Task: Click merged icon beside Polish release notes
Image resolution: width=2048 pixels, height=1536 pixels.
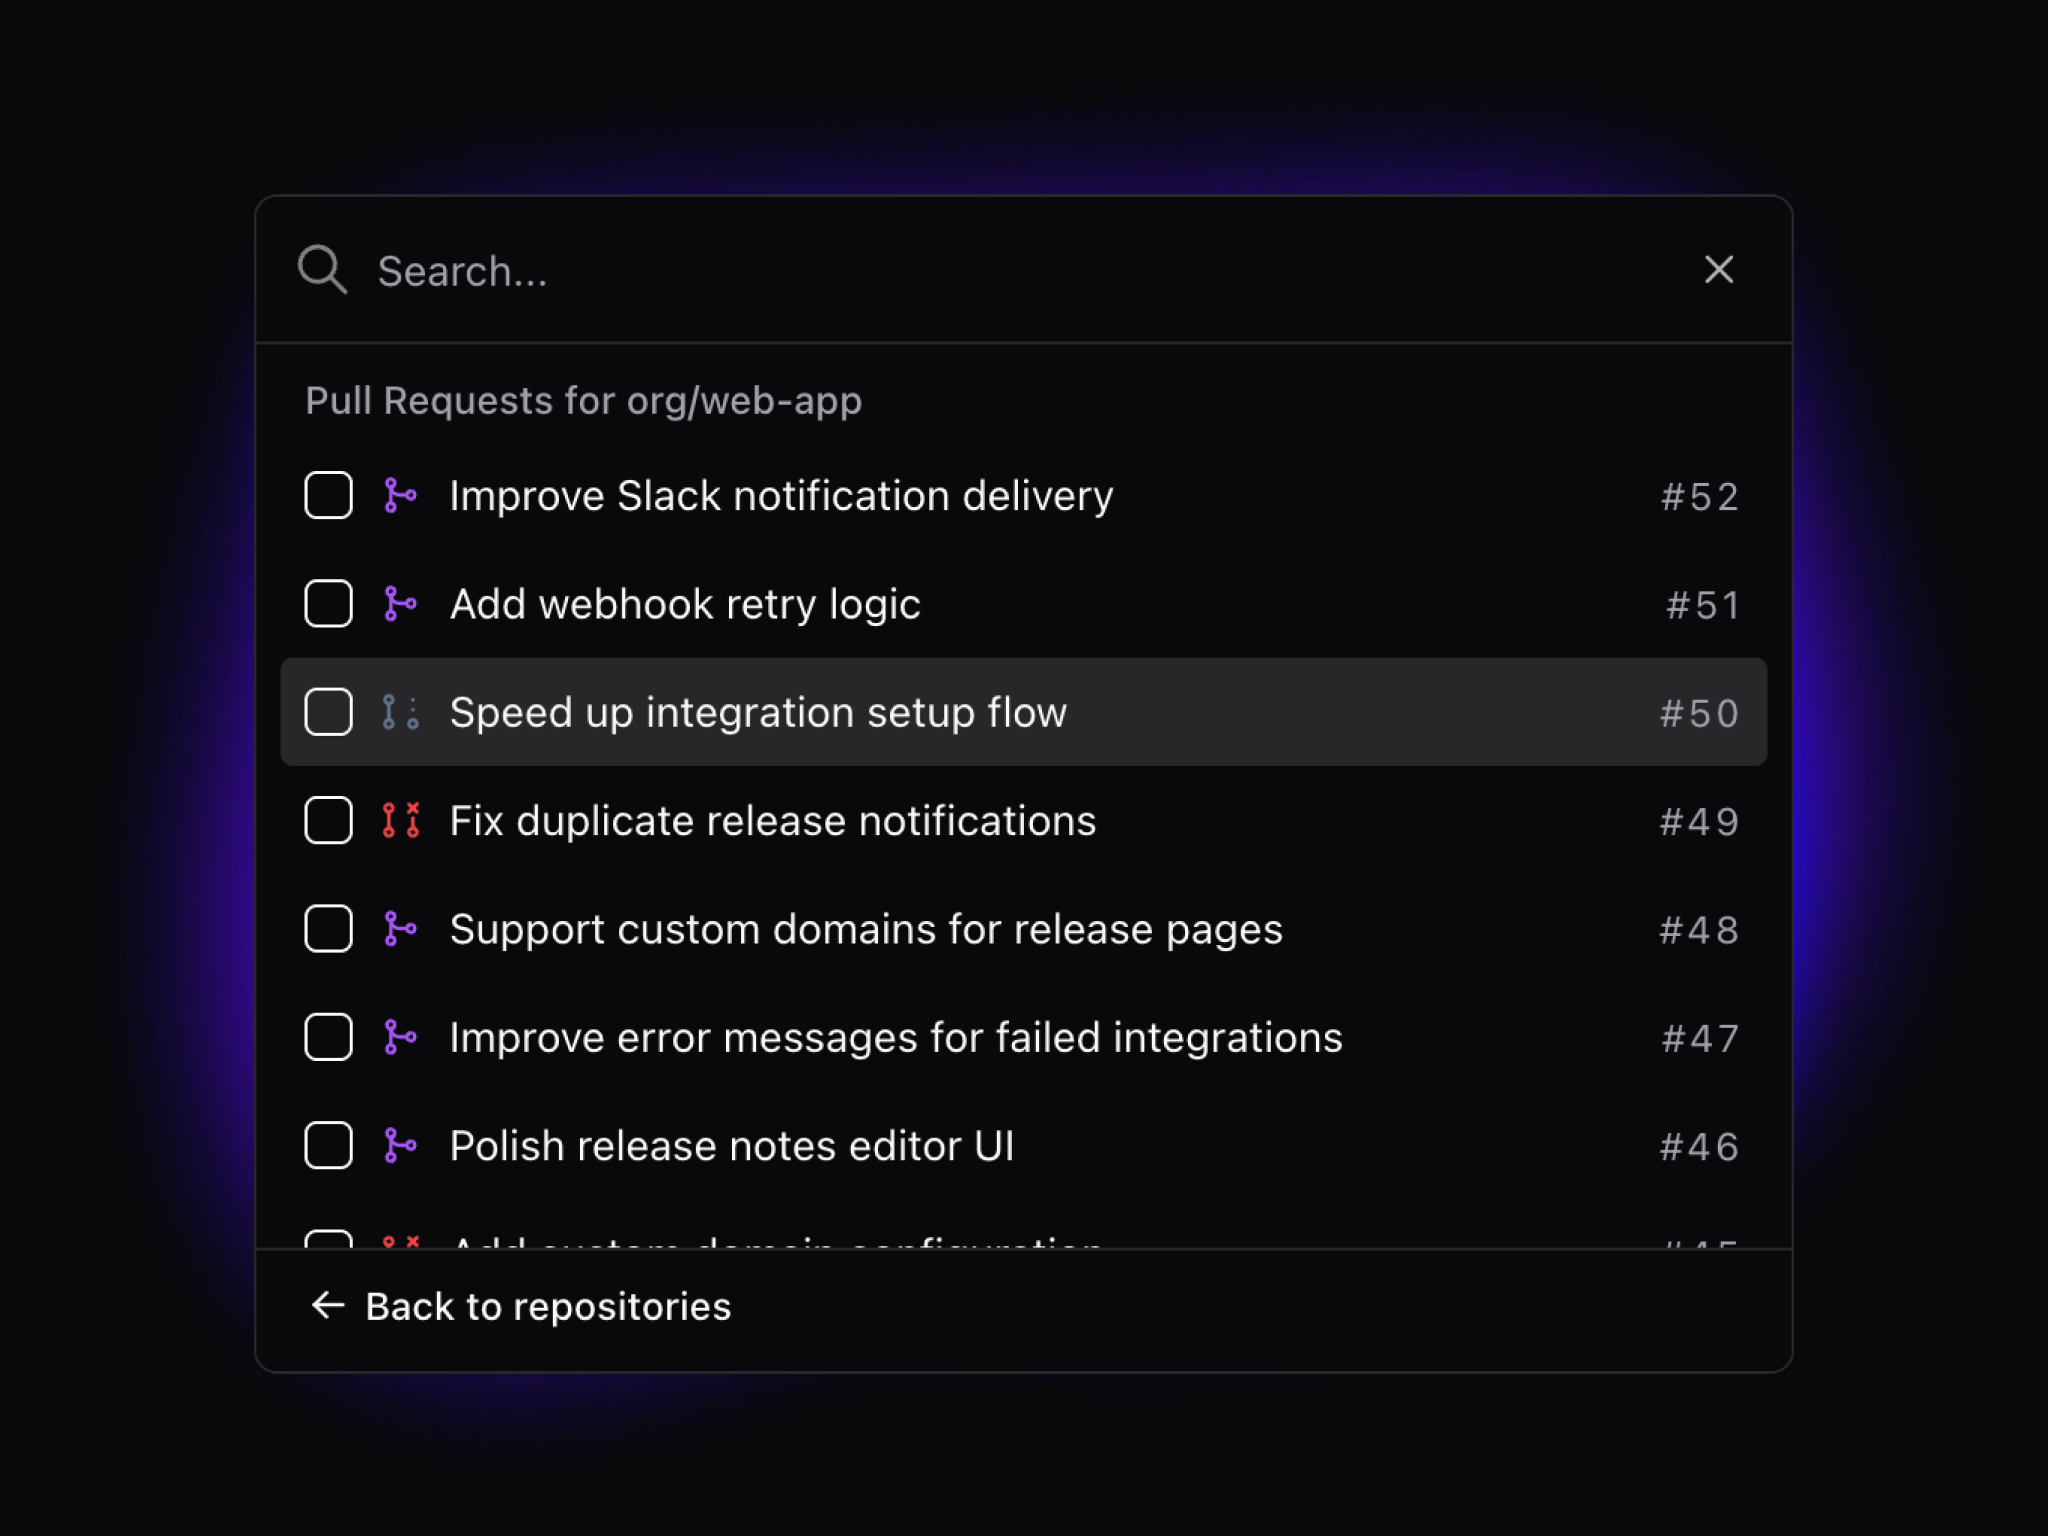Action: point(400,1146)
